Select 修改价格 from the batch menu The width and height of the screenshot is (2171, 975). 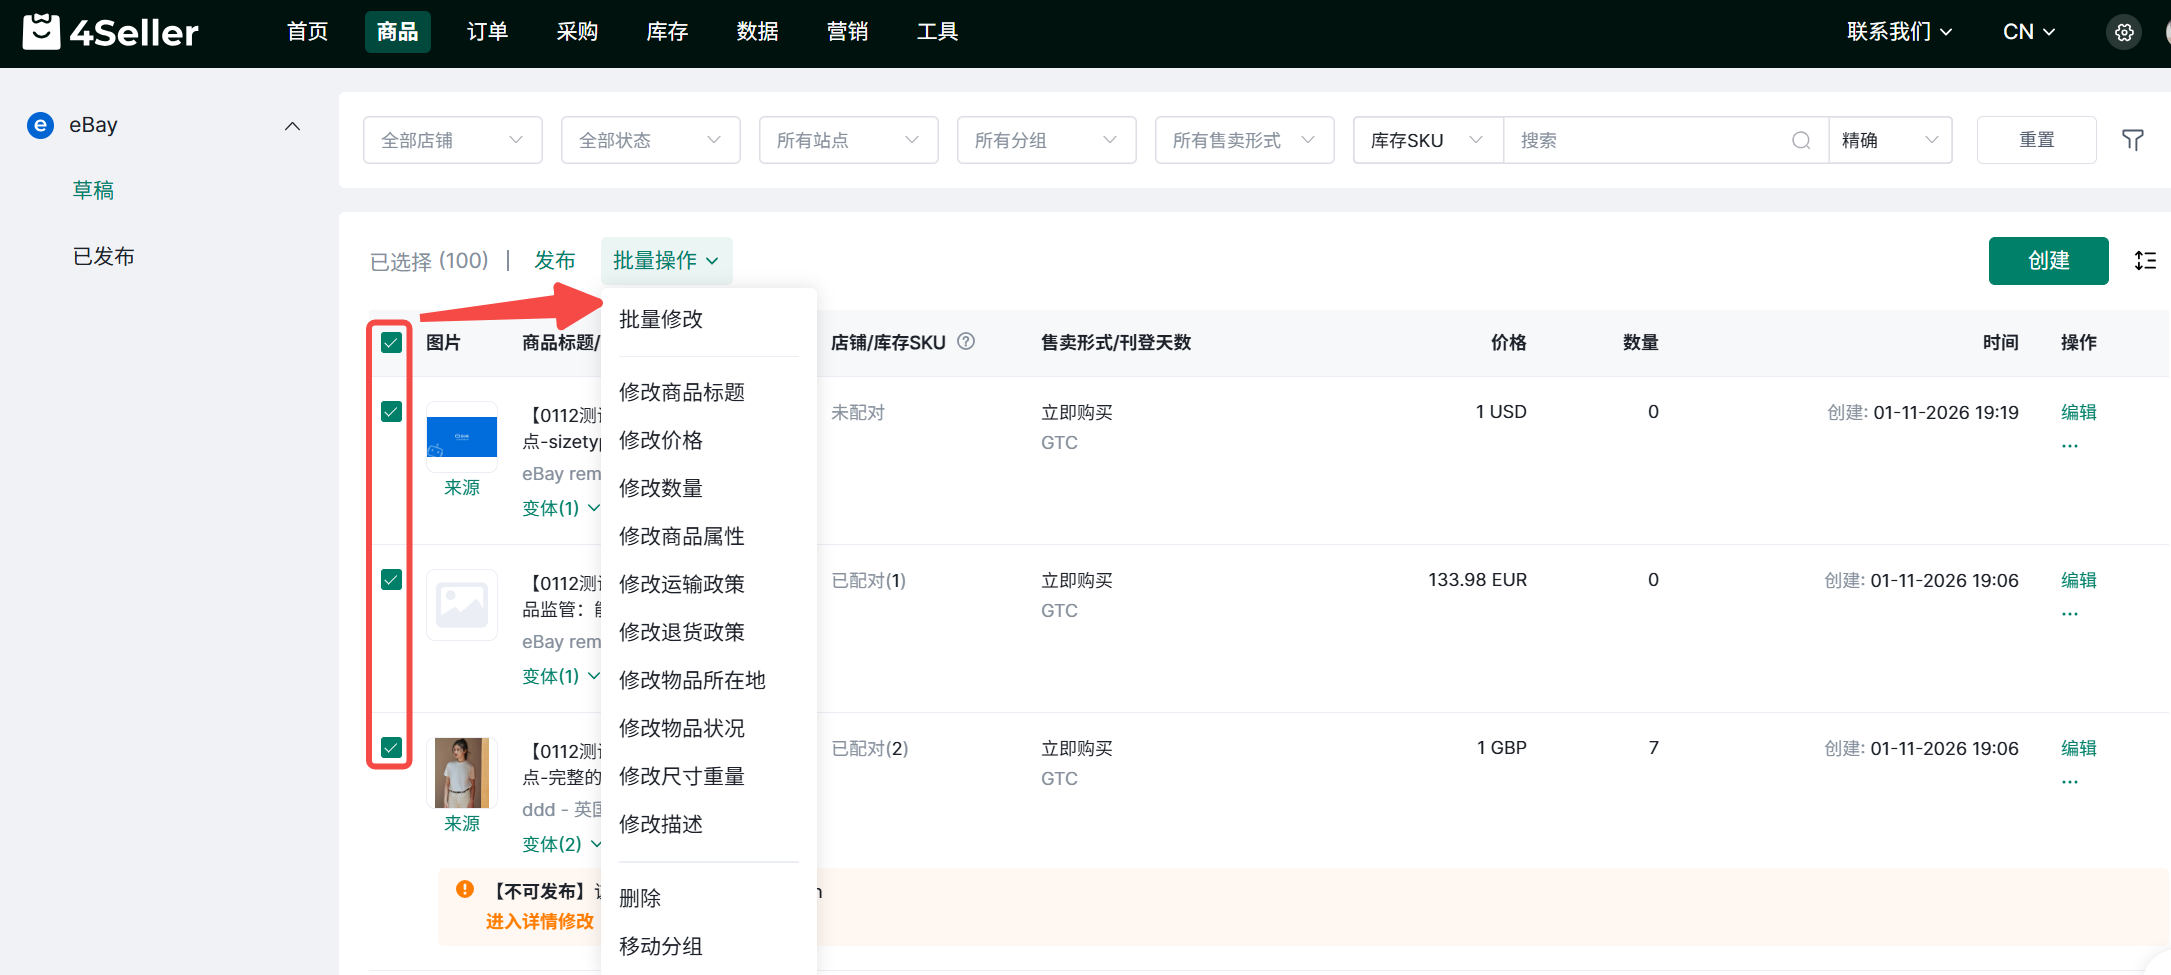(x=661, y=440)
